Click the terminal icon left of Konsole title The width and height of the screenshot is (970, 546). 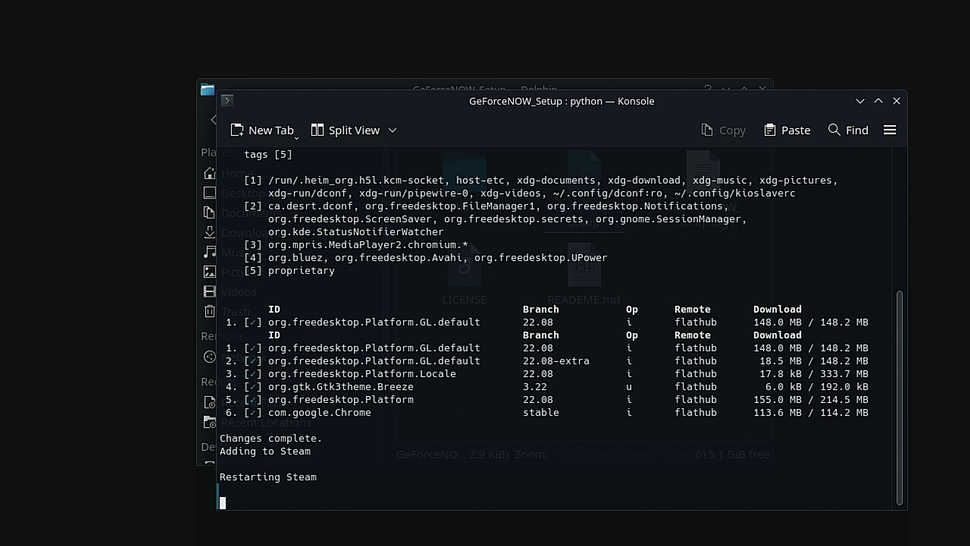point(227,100)
